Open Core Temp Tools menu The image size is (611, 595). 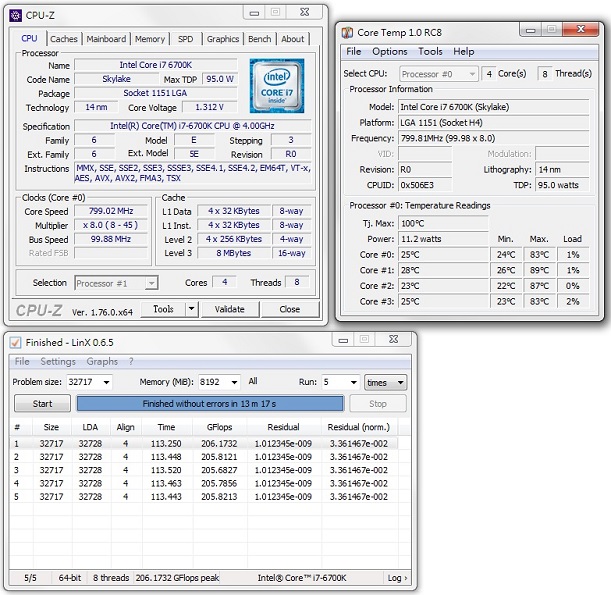[430, 52]
